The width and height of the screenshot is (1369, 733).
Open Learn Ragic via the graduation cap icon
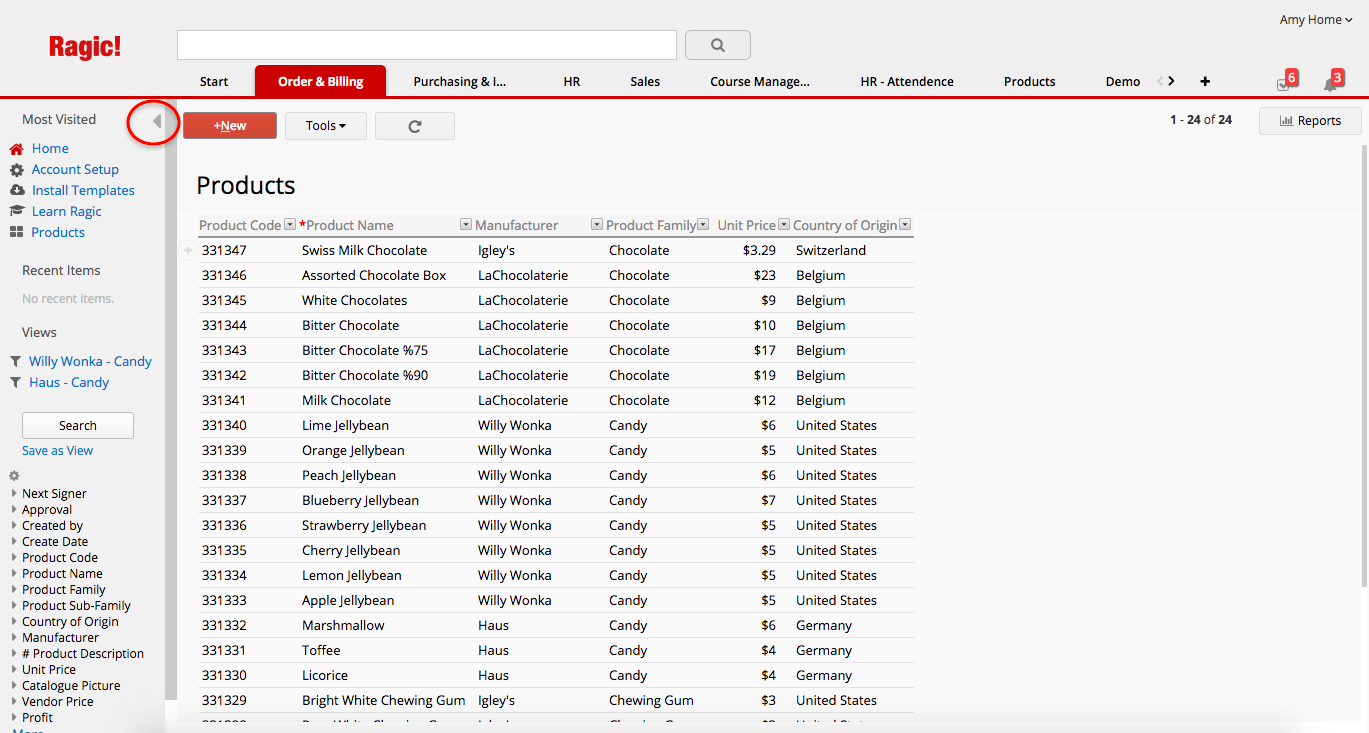pos(17,210)
